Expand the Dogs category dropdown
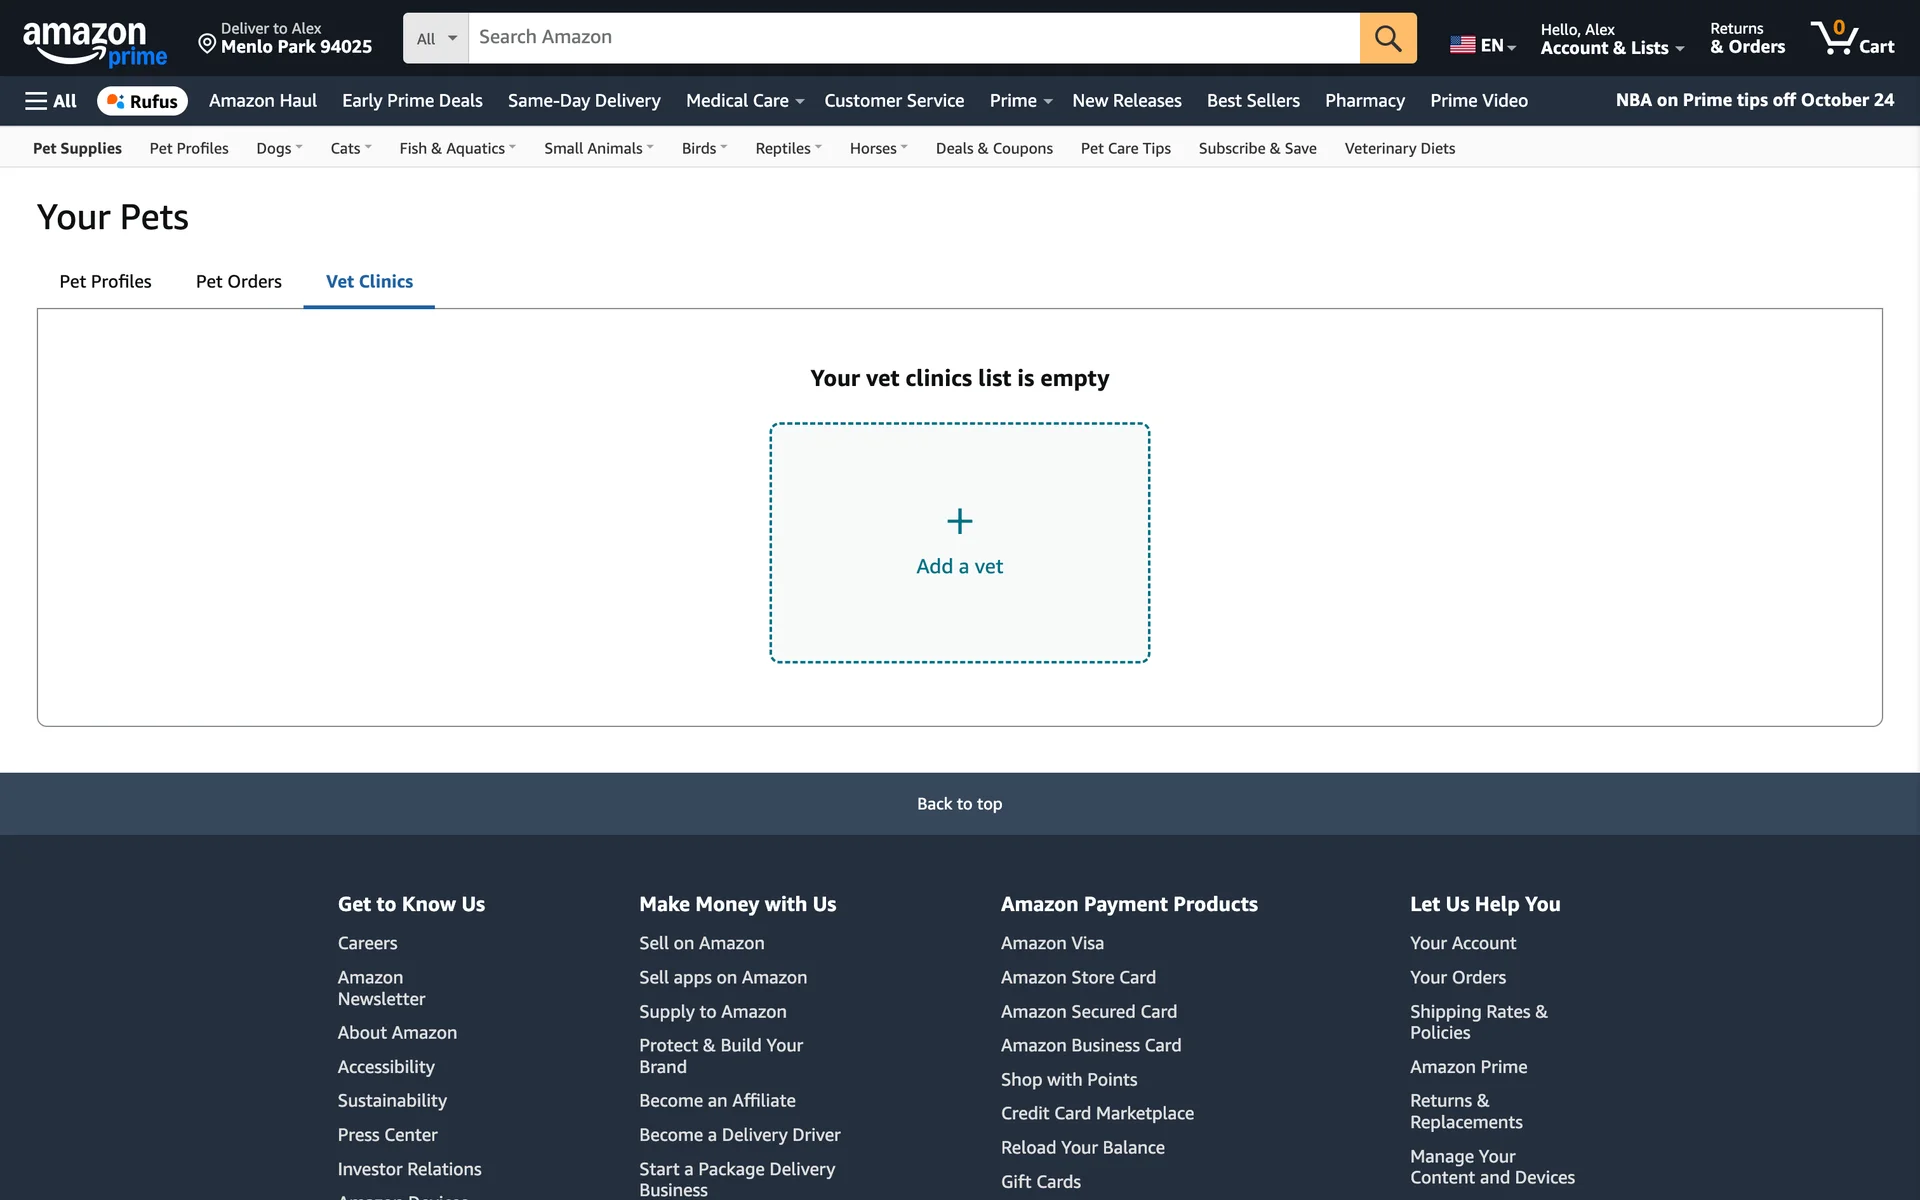The height and width of the screenshot is (1200, 1920). [x=279, y=148]
